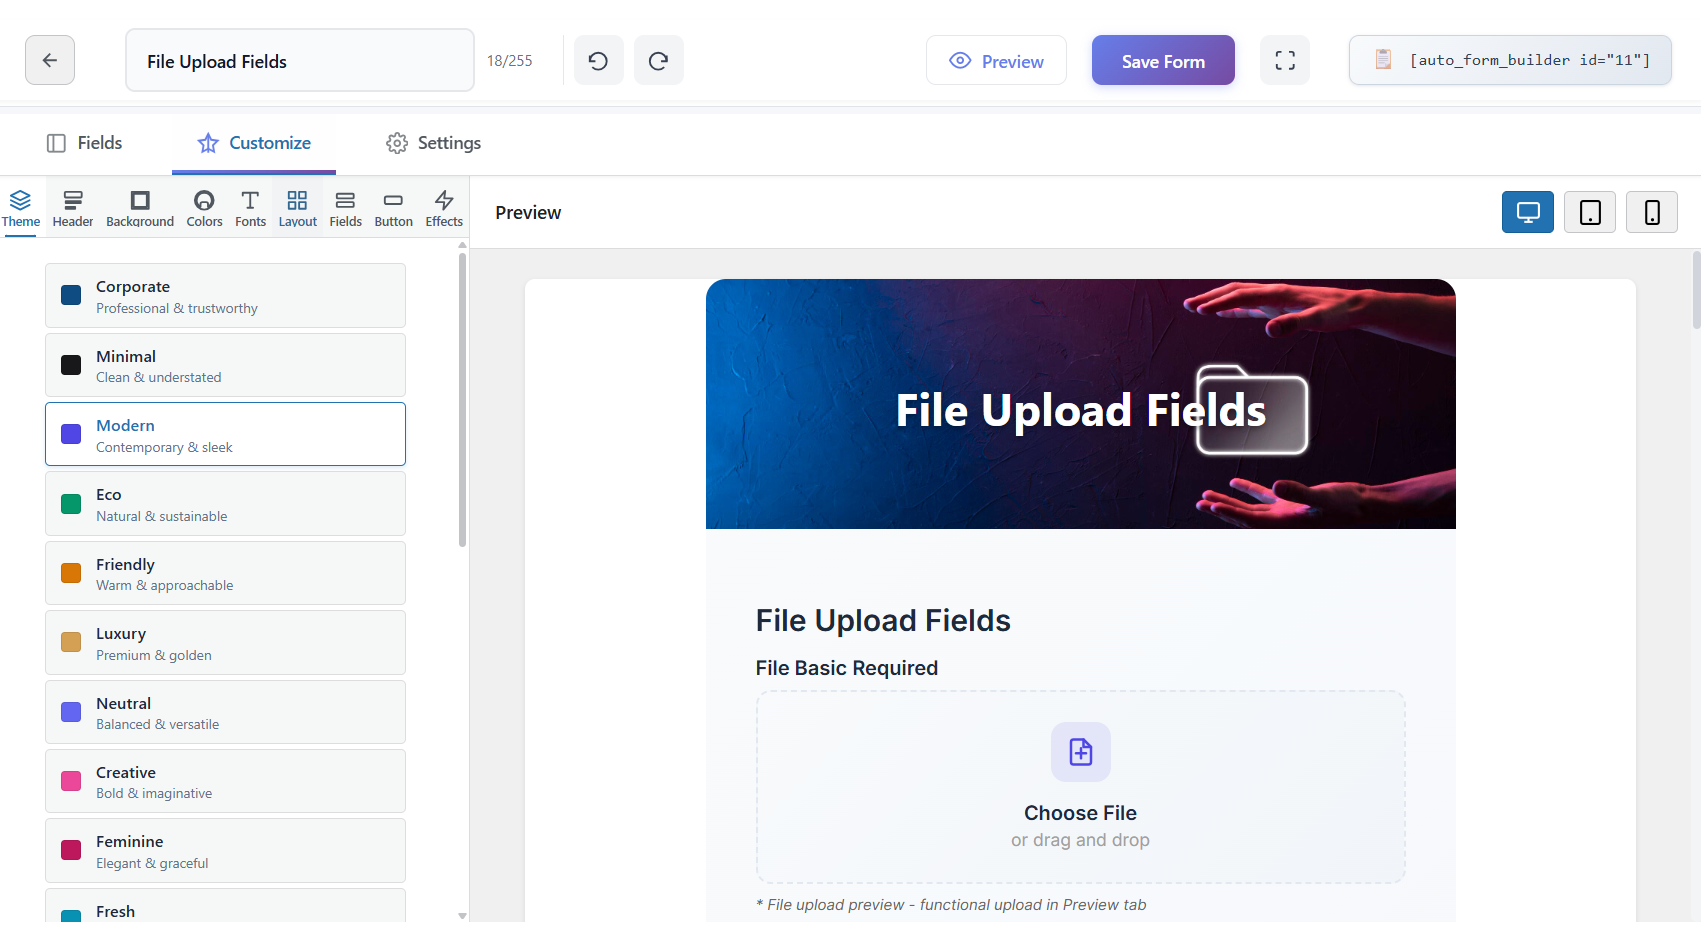
Task: Select the Fresh theme
Action: [225, 906]
